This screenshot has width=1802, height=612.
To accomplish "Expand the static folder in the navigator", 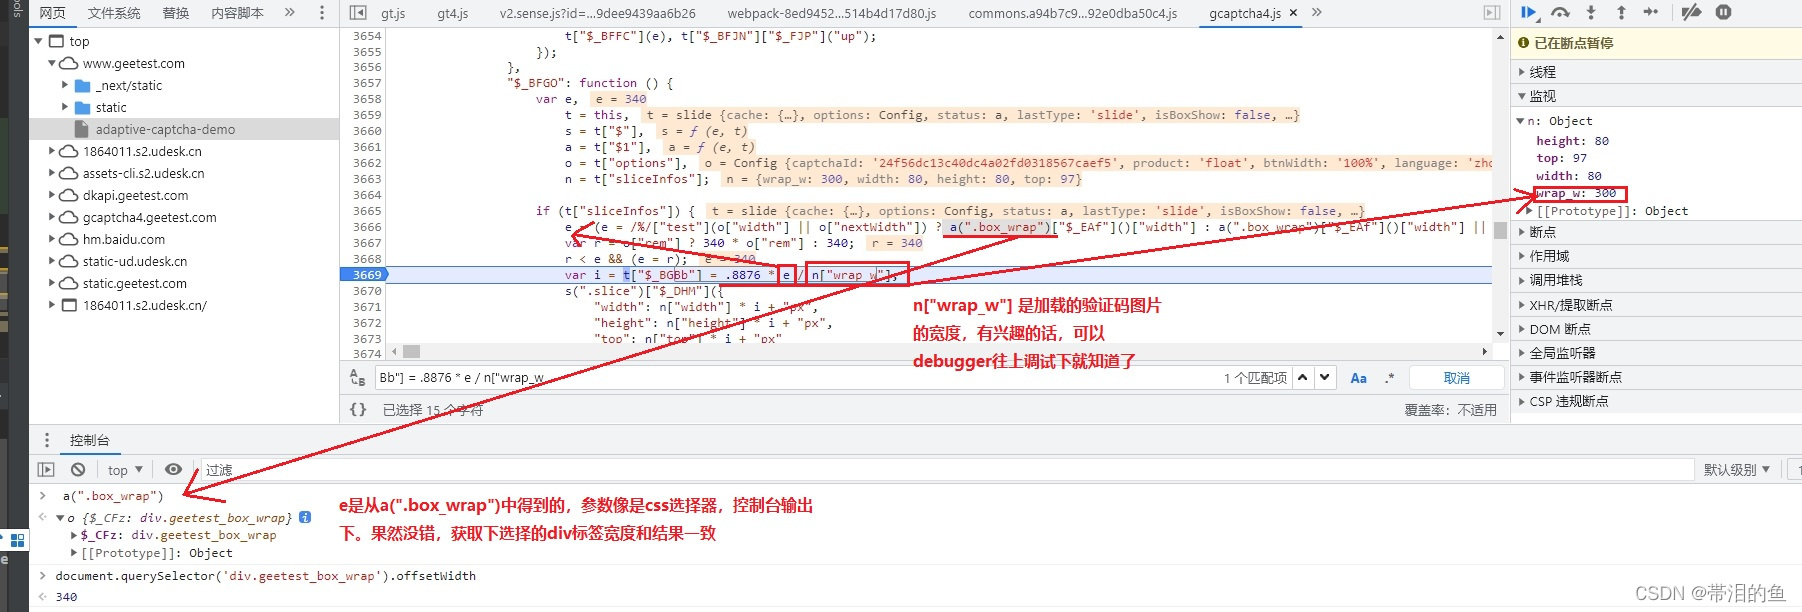I will pyautogui.click(x=66, y=107).
